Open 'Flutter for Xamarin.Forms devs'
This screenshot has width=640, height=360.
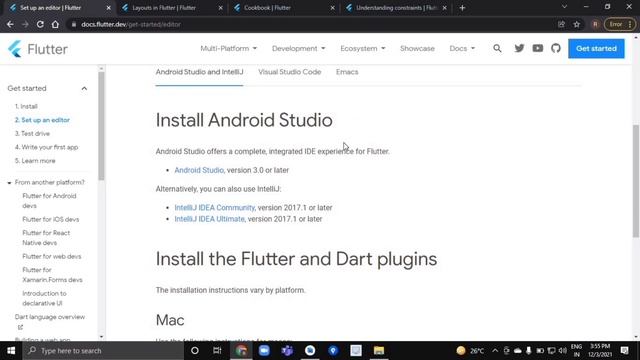52,275
